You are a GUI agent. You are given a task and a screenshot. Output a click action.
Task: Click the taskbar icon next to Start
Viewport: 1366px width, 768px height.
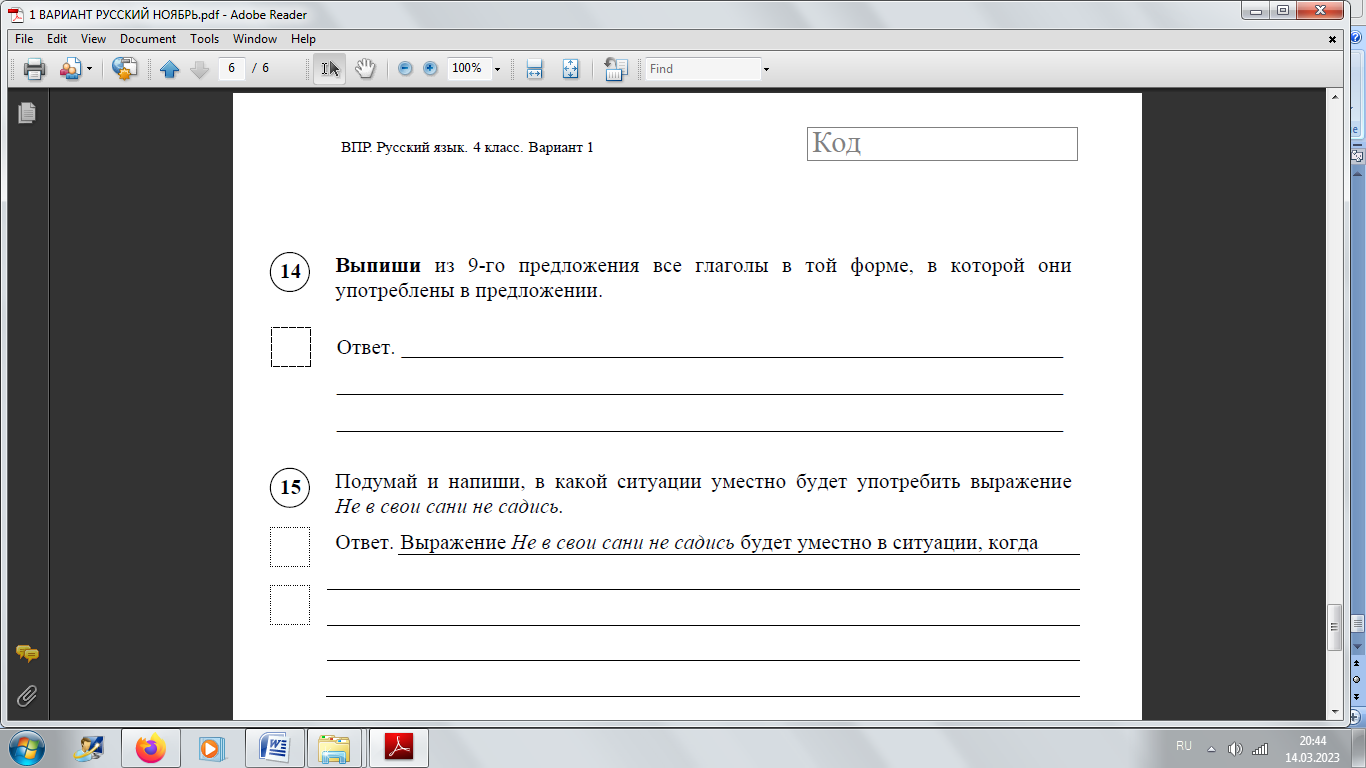90,748
